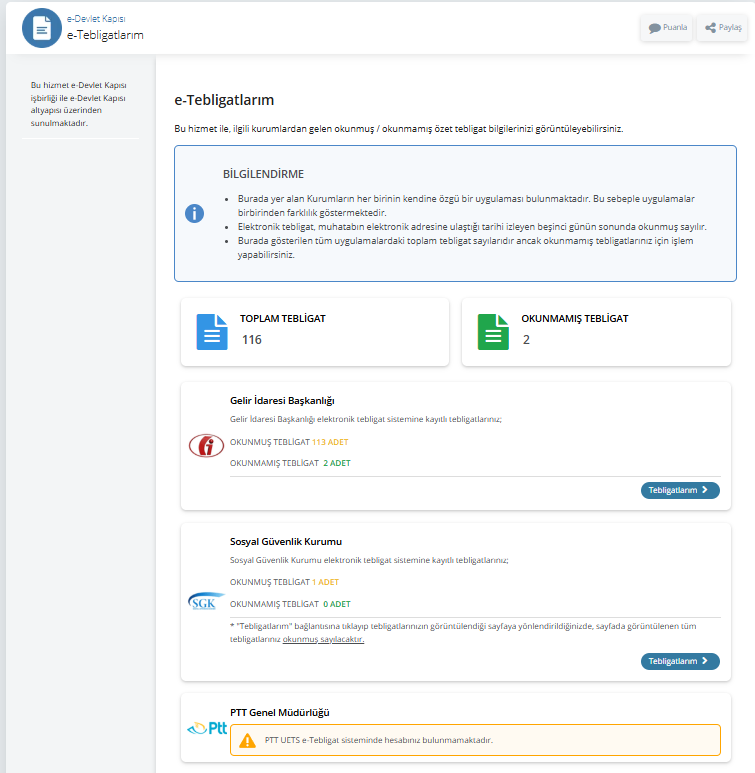Click the Gelir İdaresi Başkanlığı heading

click(282, 400)
